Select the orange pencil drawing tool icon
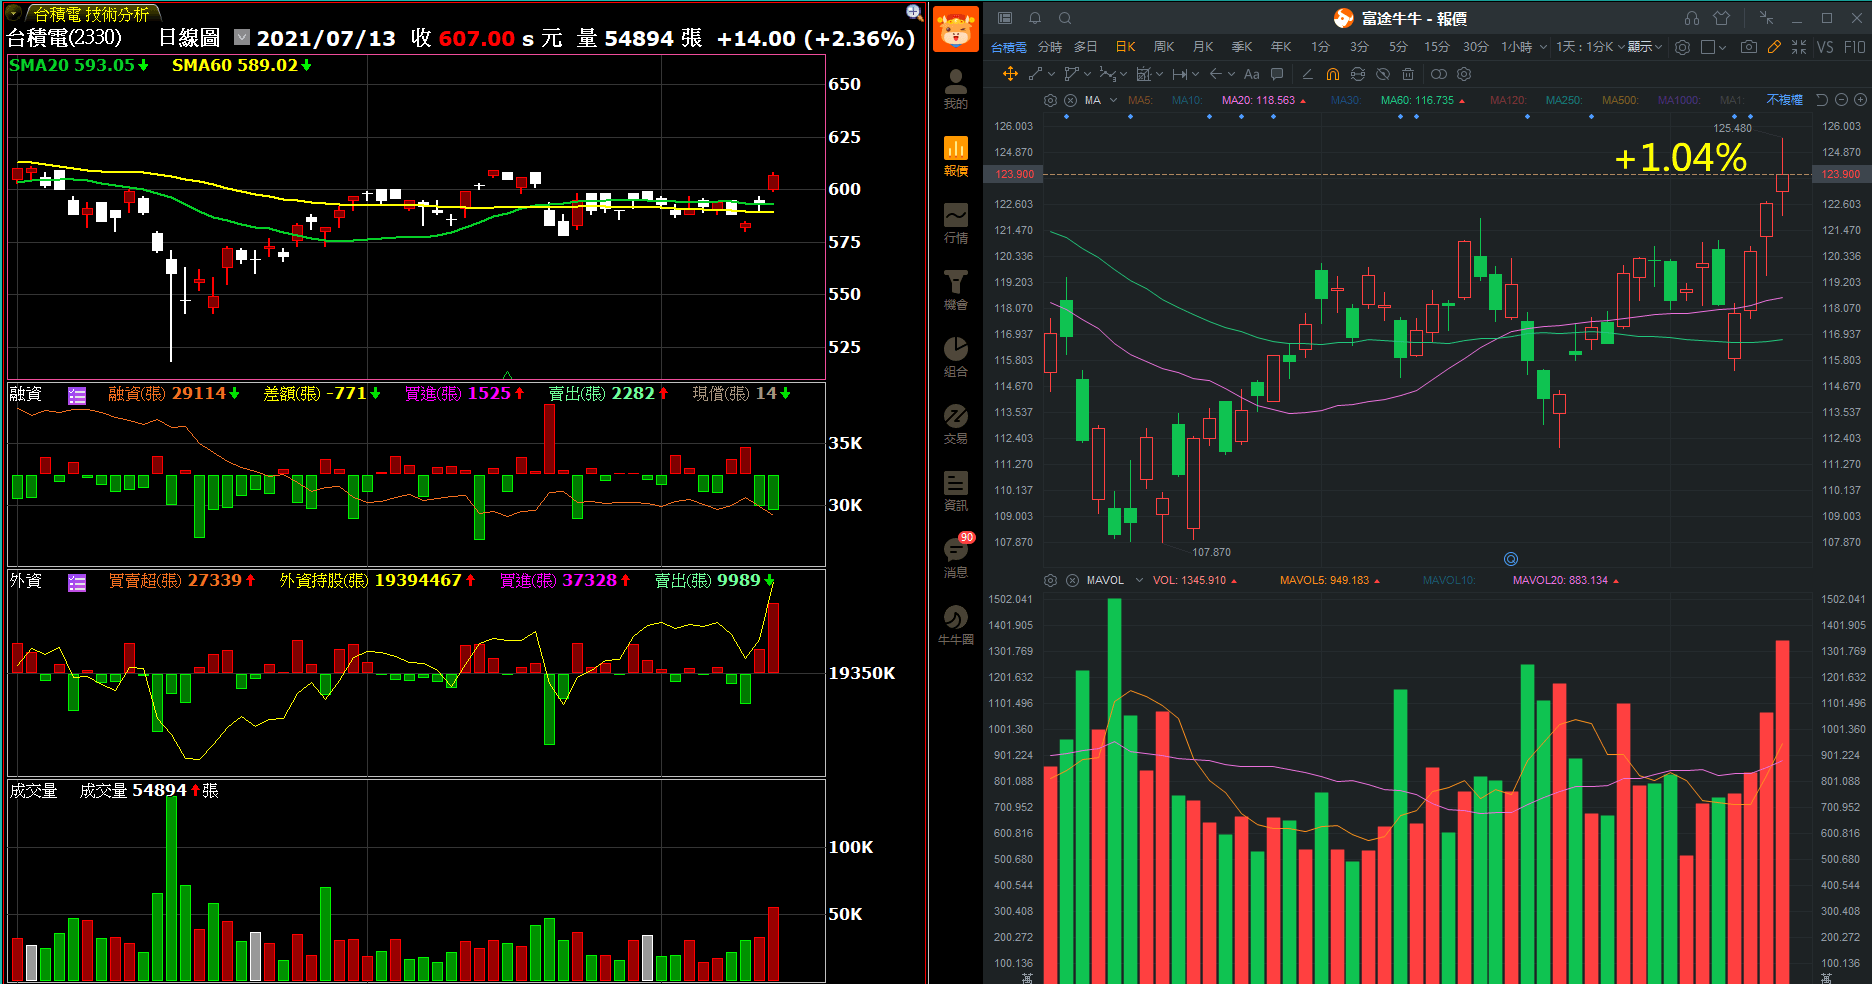 click(x=1774, y=47)
